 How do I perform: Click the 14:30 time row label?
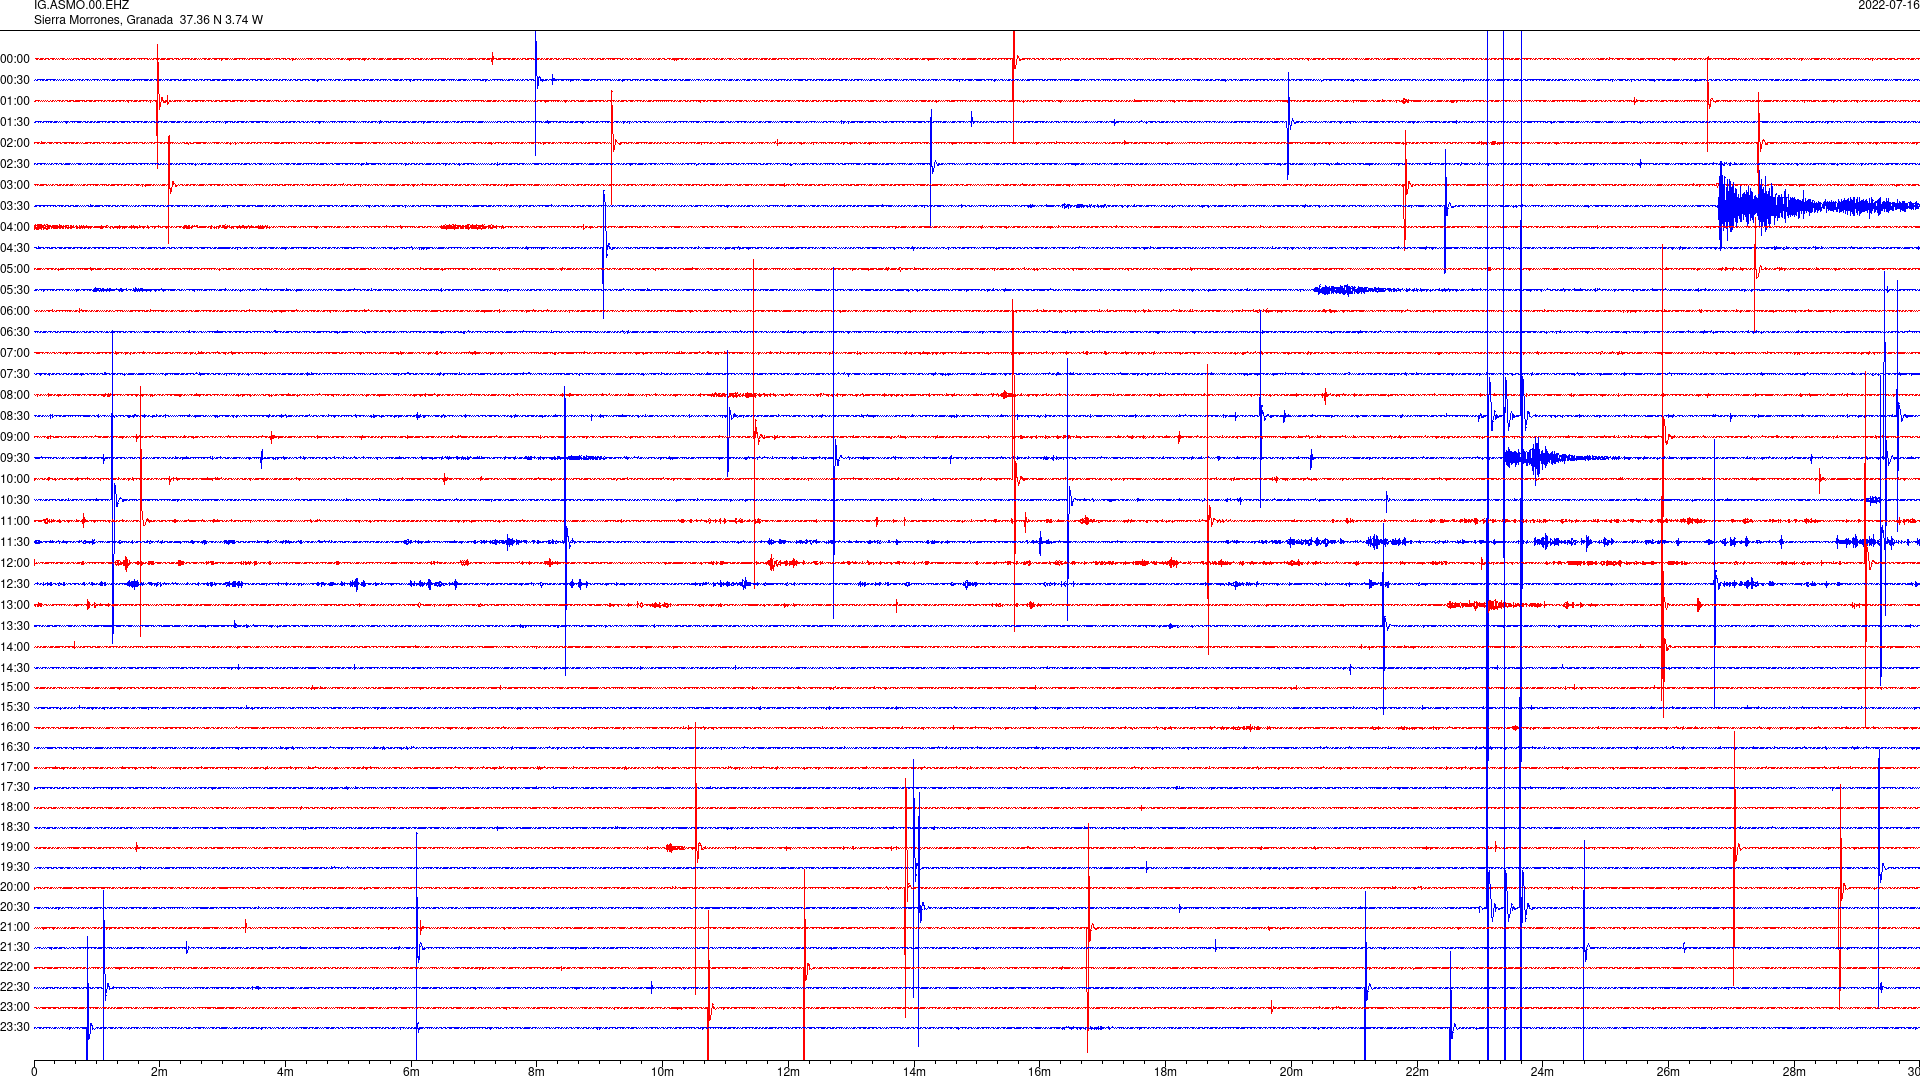[15, 668]
